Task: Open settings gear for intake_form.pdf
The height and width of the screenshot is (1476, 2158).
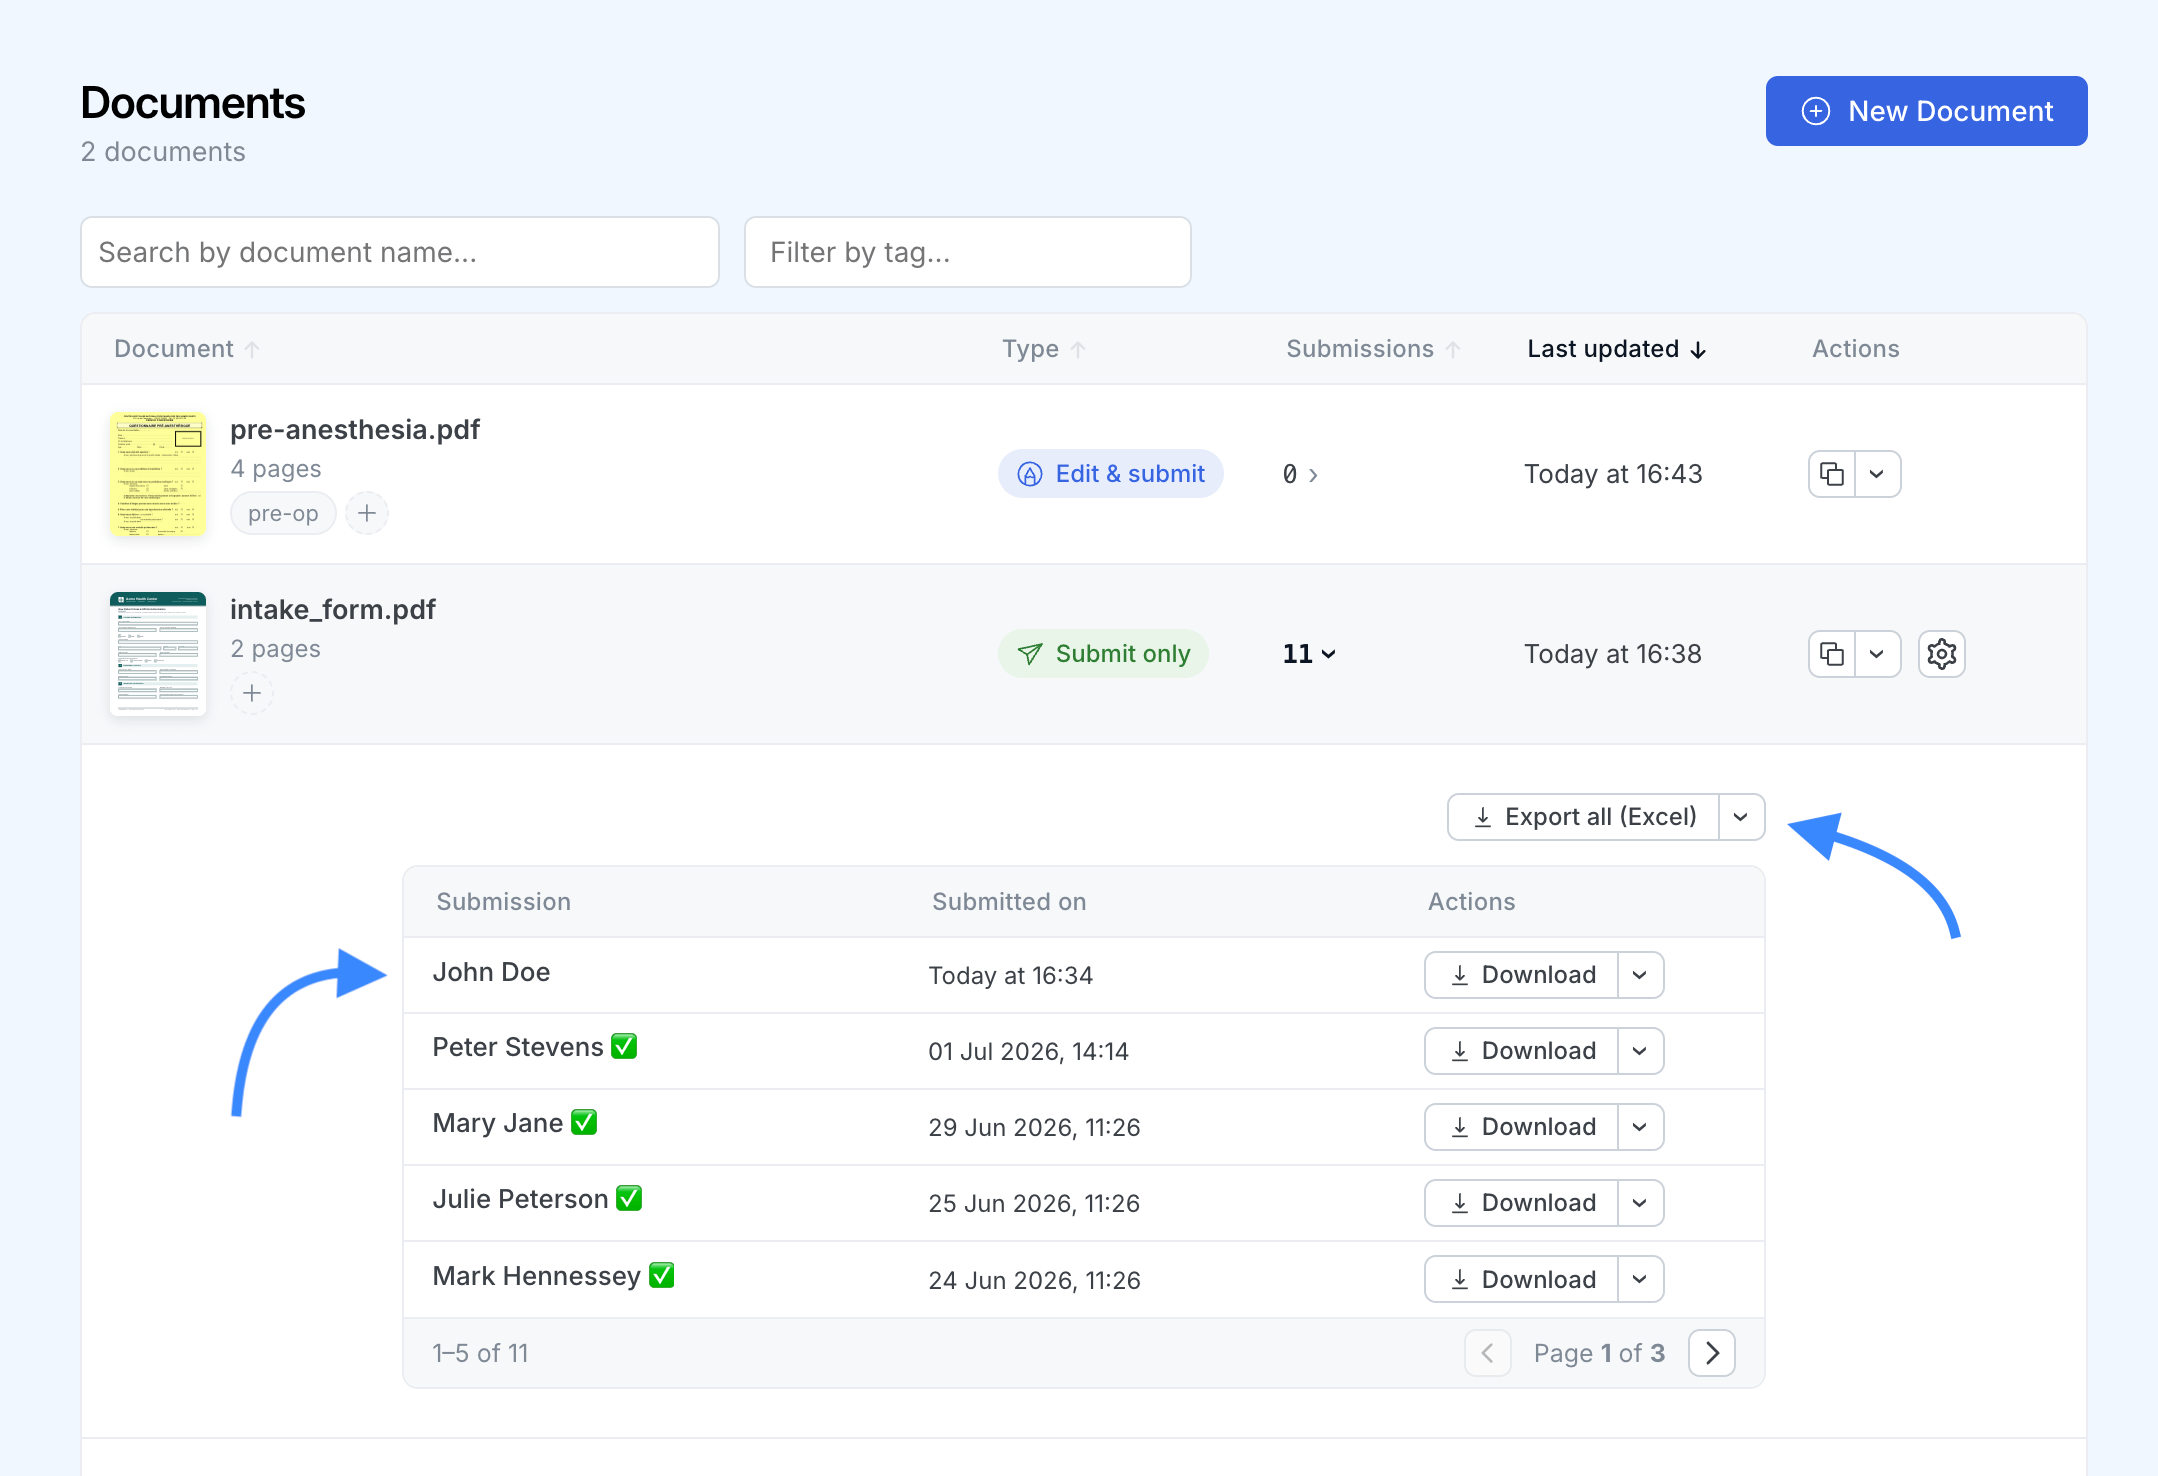Action: 1942,654
